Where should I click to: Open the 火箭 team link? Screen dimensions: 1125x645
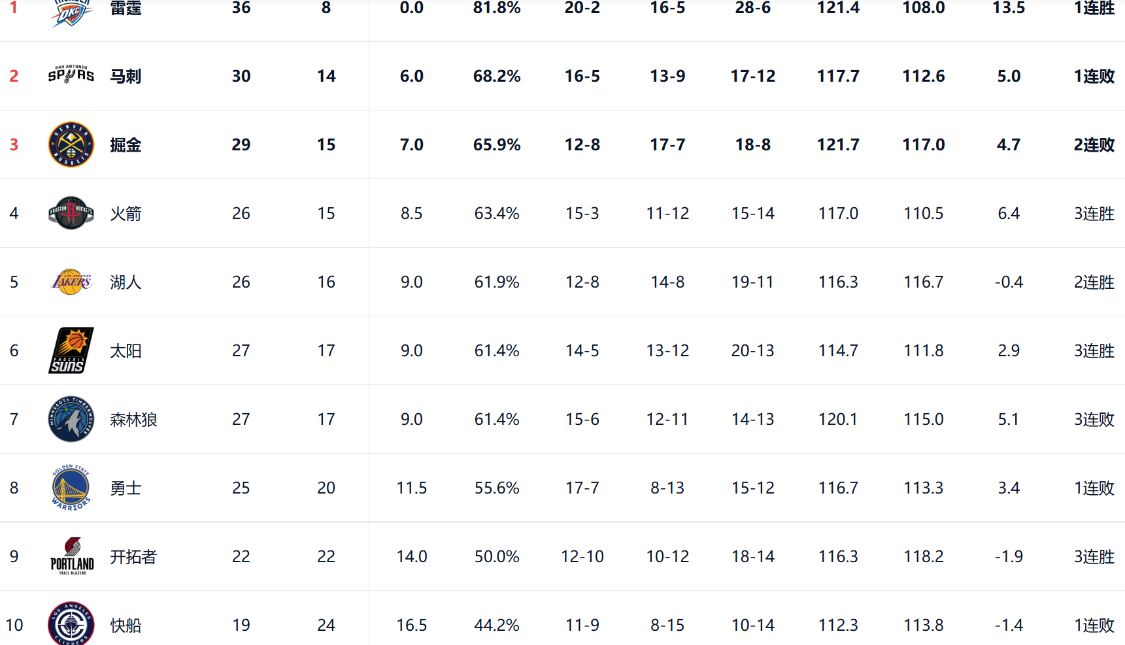[x=125, y=214]
